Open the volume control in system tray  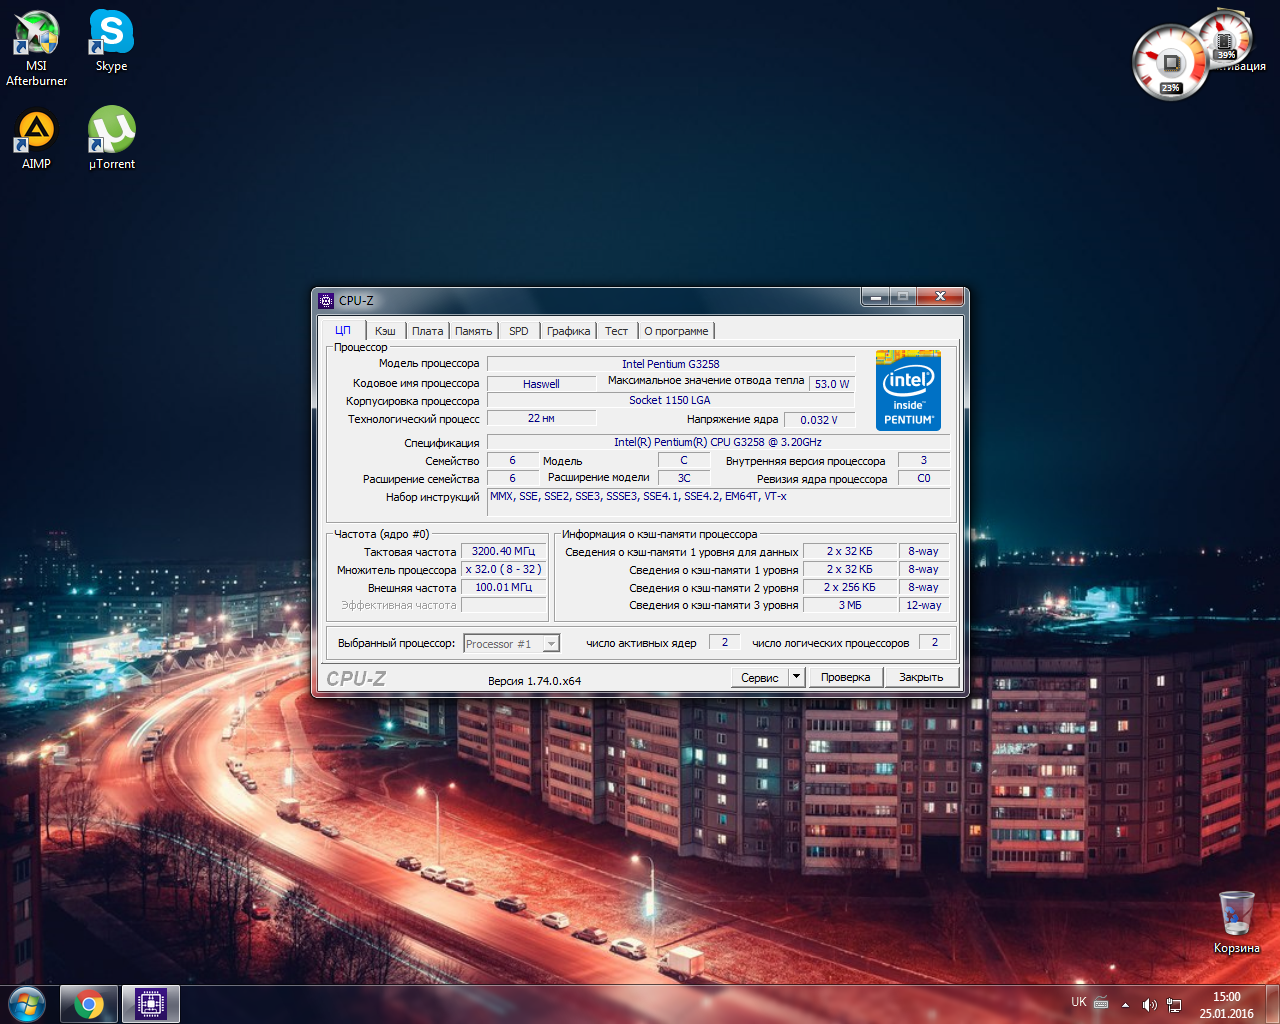point(1149,1004)
